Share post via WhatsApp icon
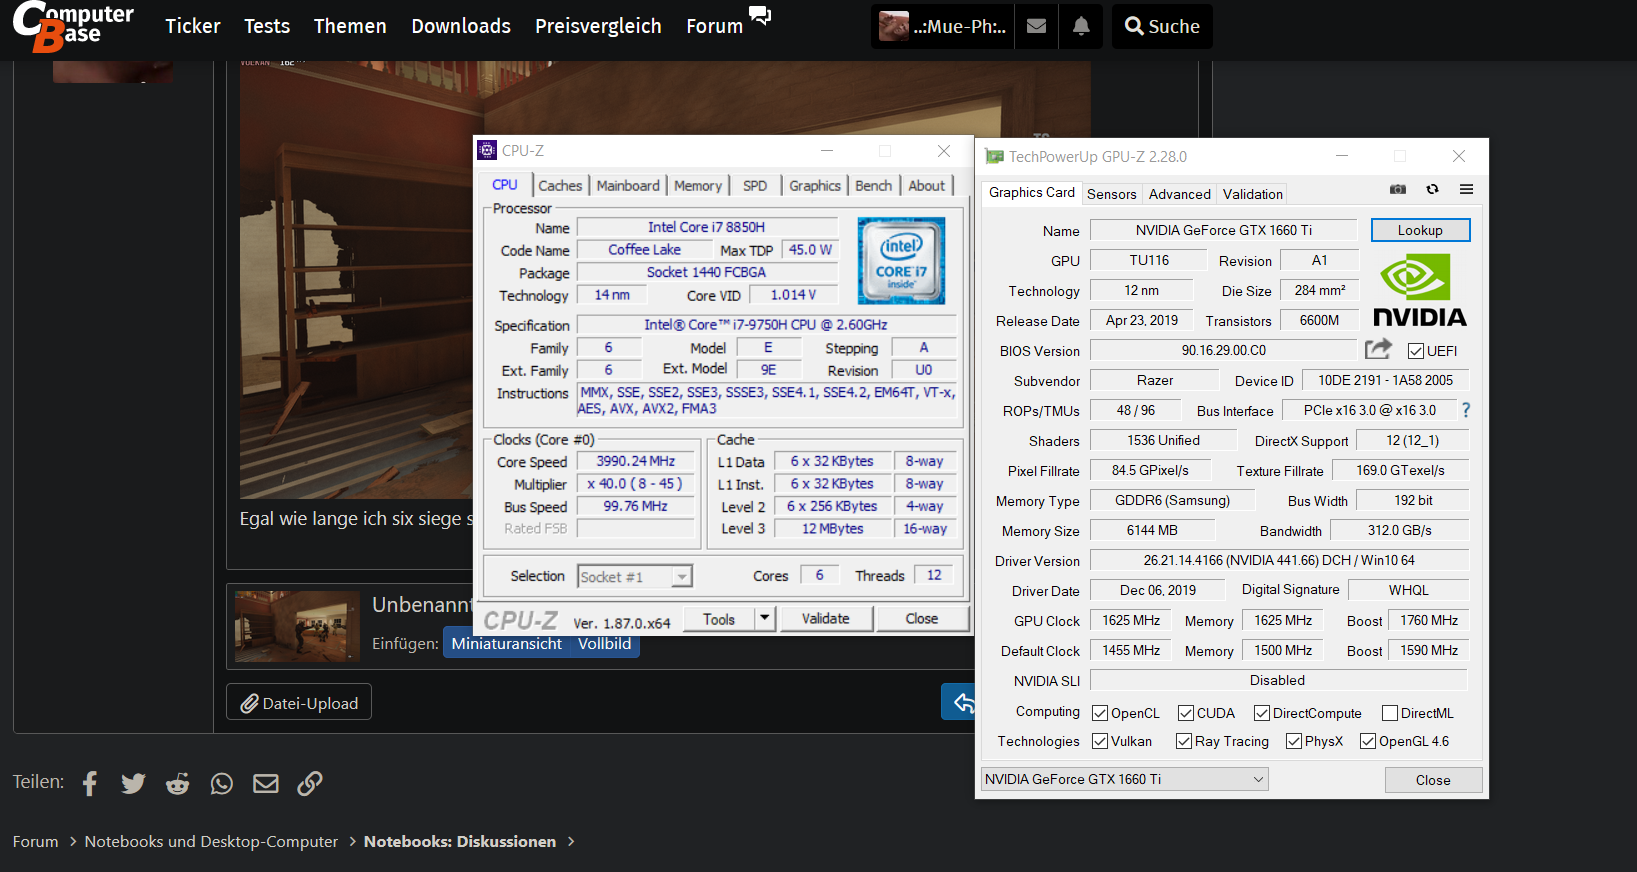 [221, 783]
